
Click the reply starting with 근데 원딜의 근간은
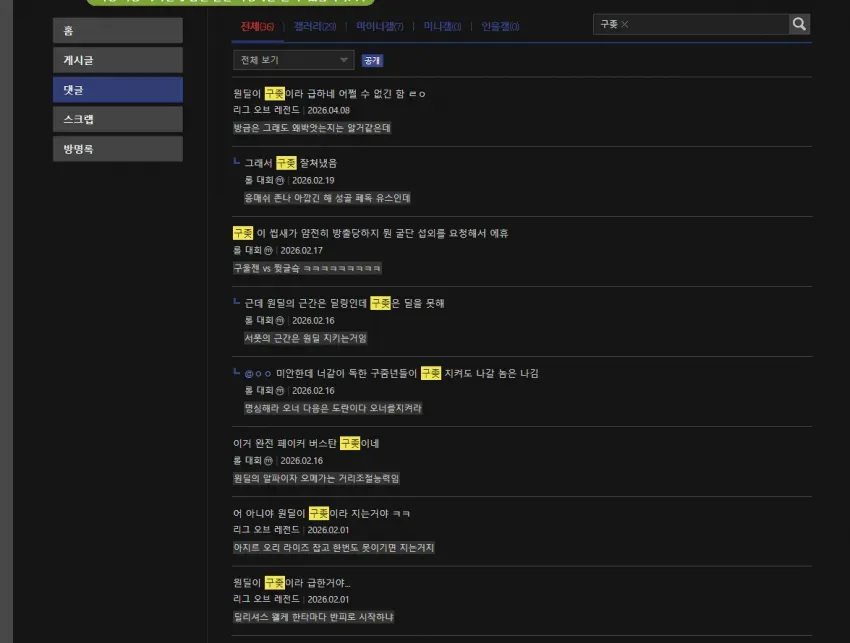tap(344, 303)
